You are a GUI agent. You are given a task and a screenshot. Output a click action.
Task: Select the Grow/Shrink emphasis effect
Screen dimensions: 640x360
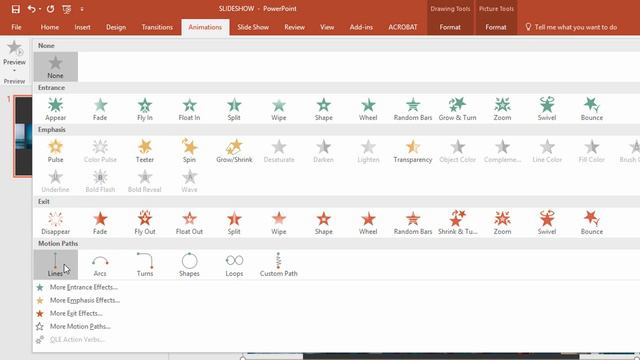(234, 151)
